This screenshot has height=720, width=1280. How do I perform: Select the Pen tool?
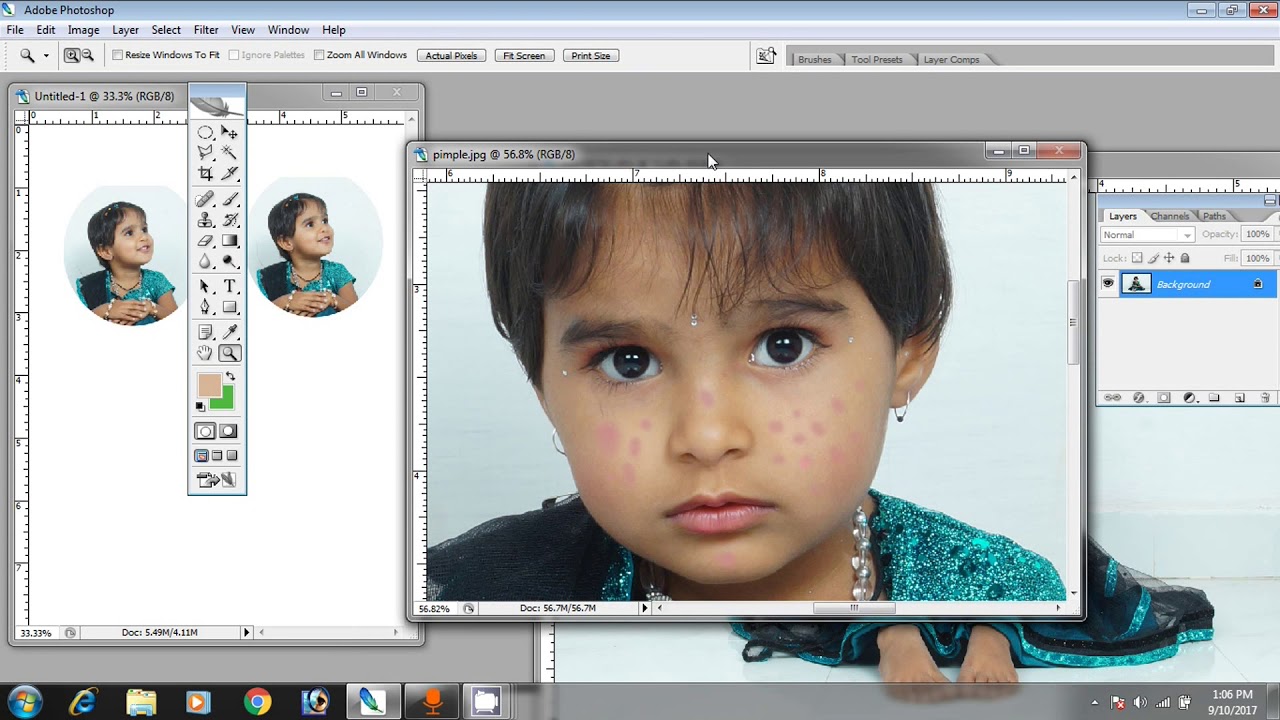tap(205, 308)
